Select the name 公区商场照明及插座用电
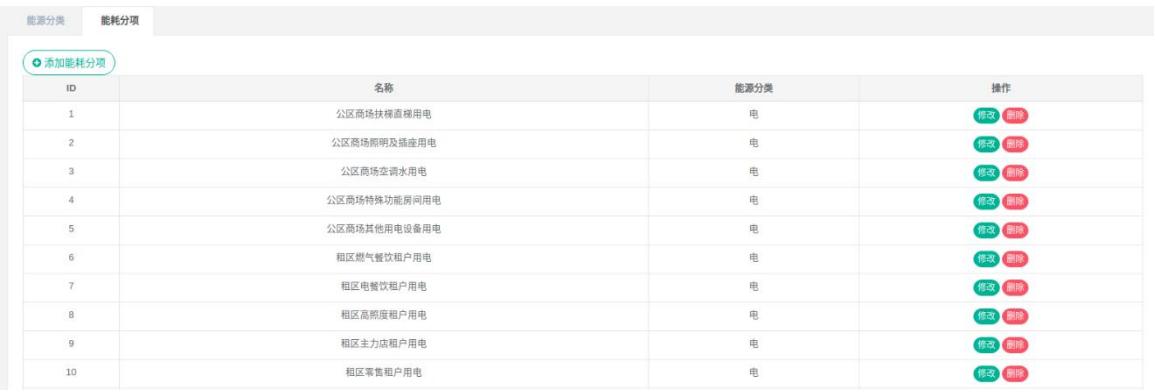 [x=384, y=144]
